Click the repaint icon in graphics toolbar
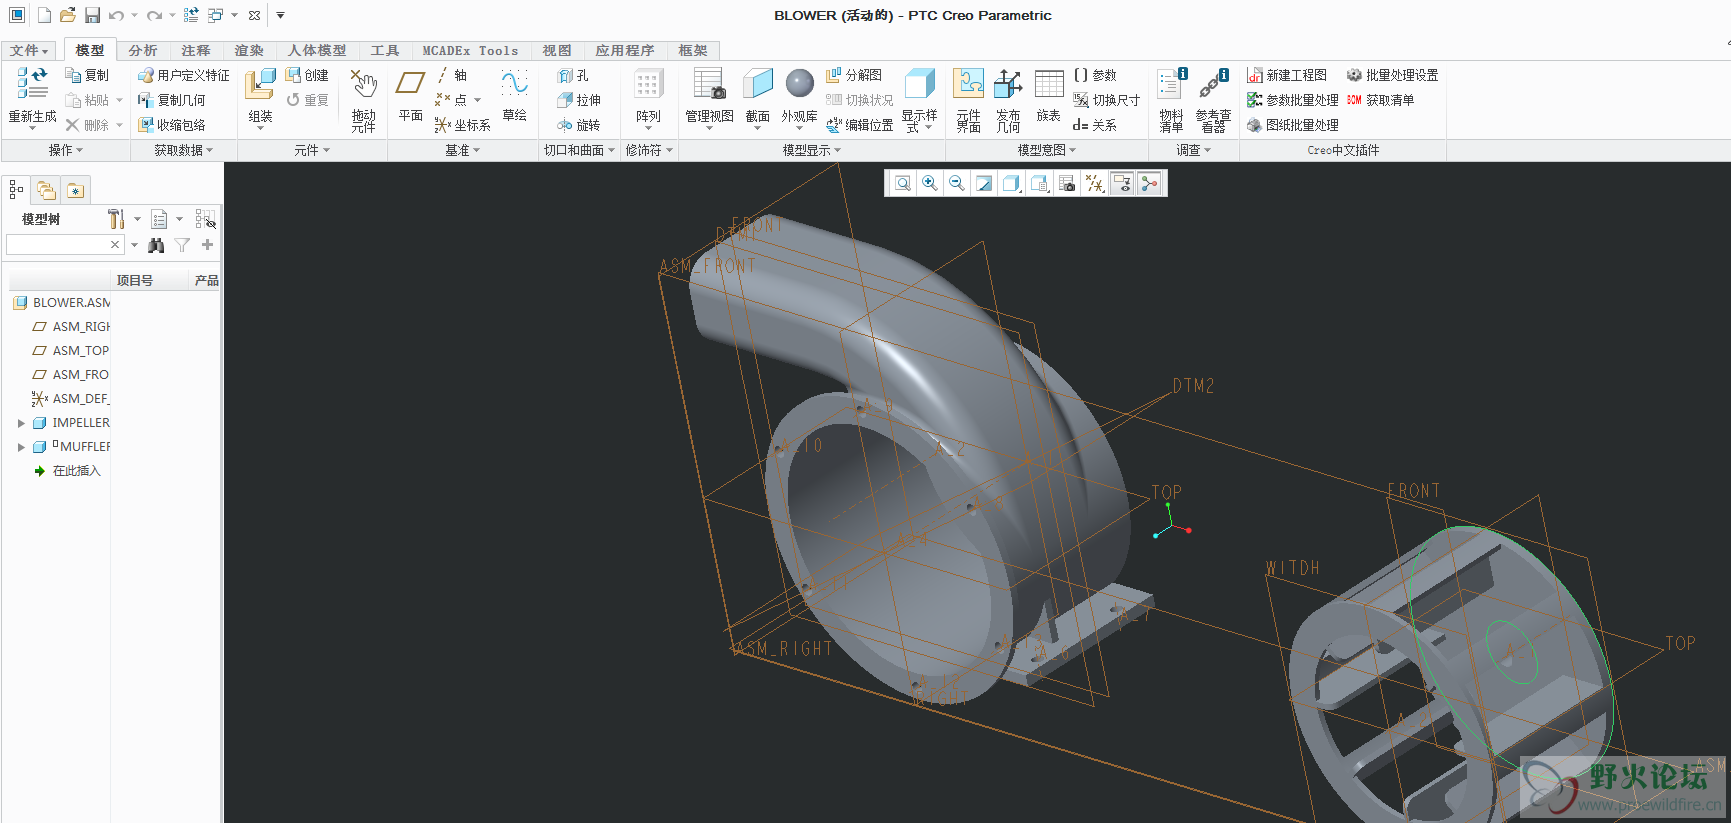The width and height of the screenshot is (1731, 823). (984, 183)
